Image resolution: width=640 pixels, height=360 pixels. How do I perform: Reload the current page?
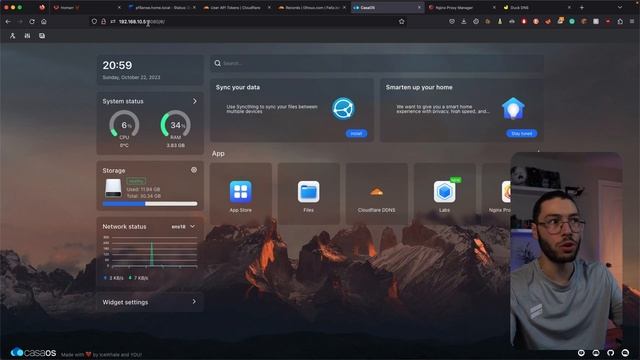pyautogui.click(x=32, y=22)
